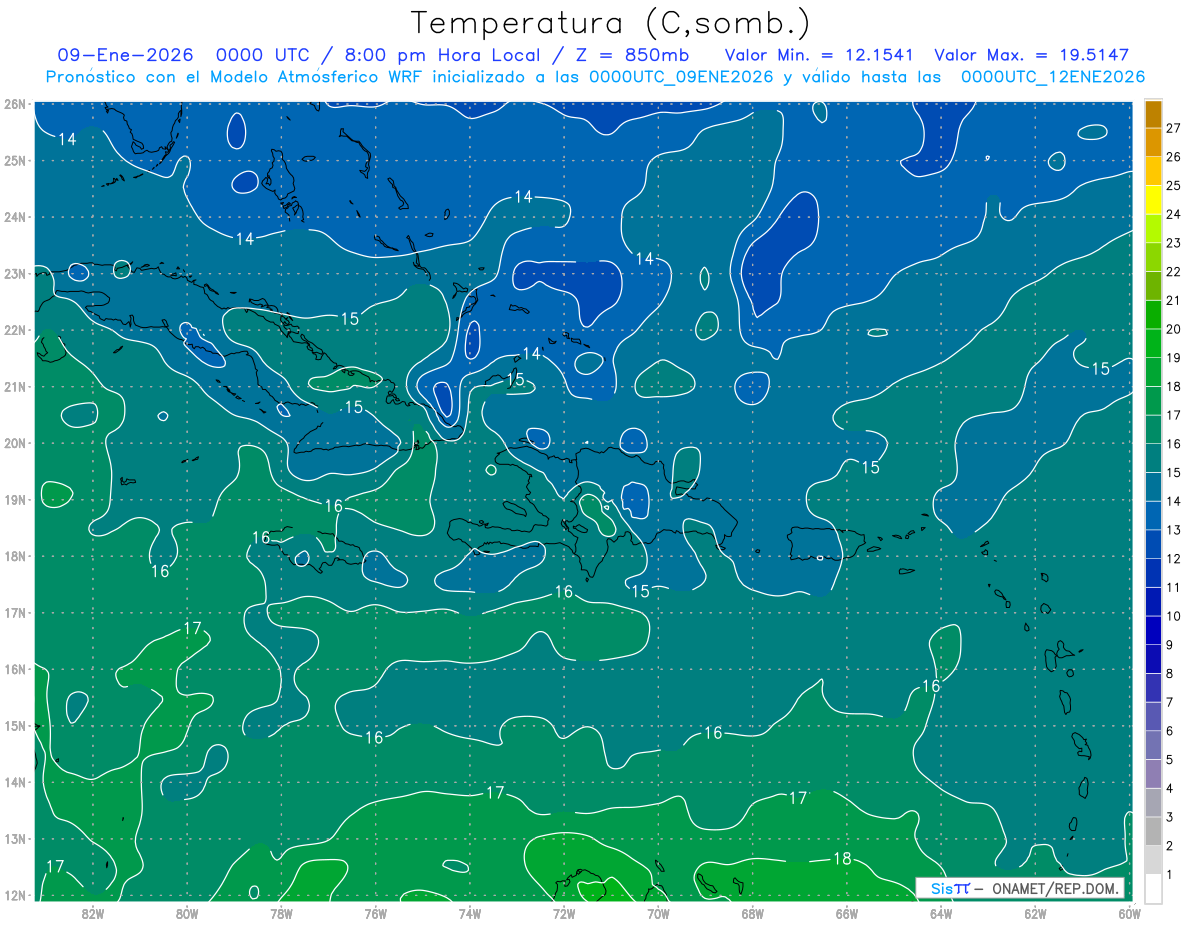Click the white swatch at the color scale bottom
Screen dimensions: 1200x927
point(1153,888)
